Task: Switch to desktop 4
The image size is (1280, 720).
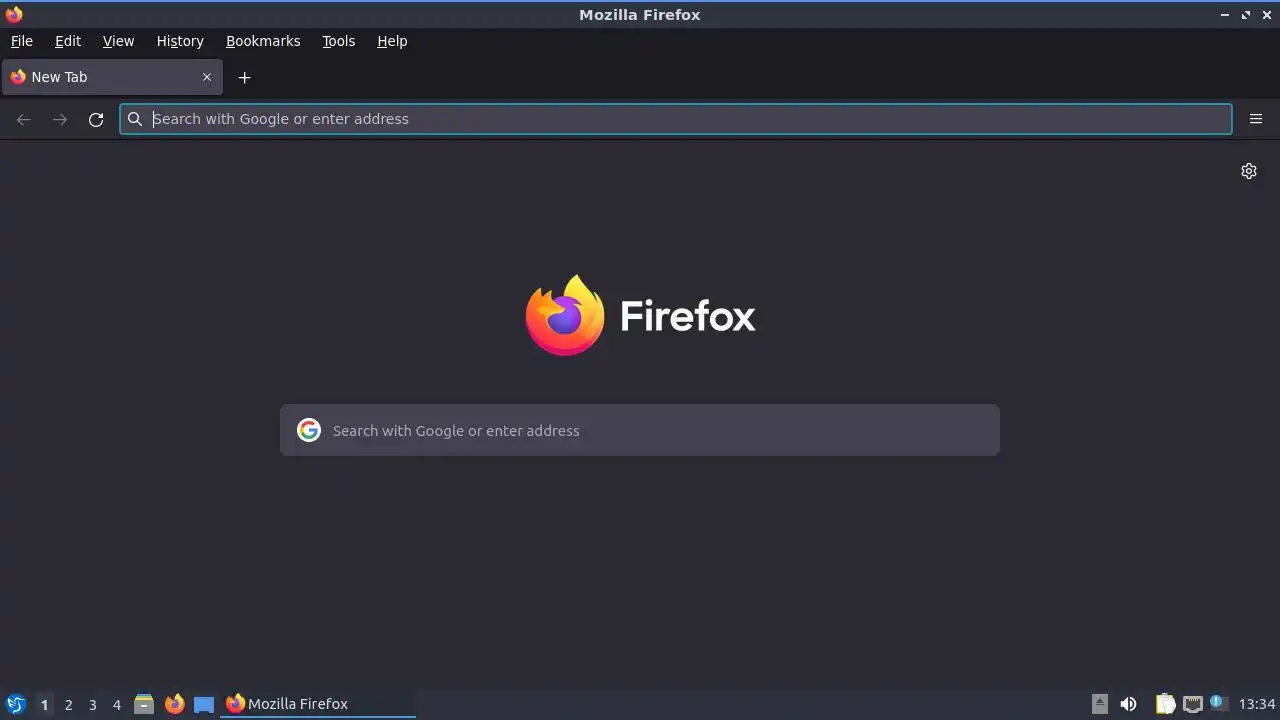Action: click(x=116, y=704)
